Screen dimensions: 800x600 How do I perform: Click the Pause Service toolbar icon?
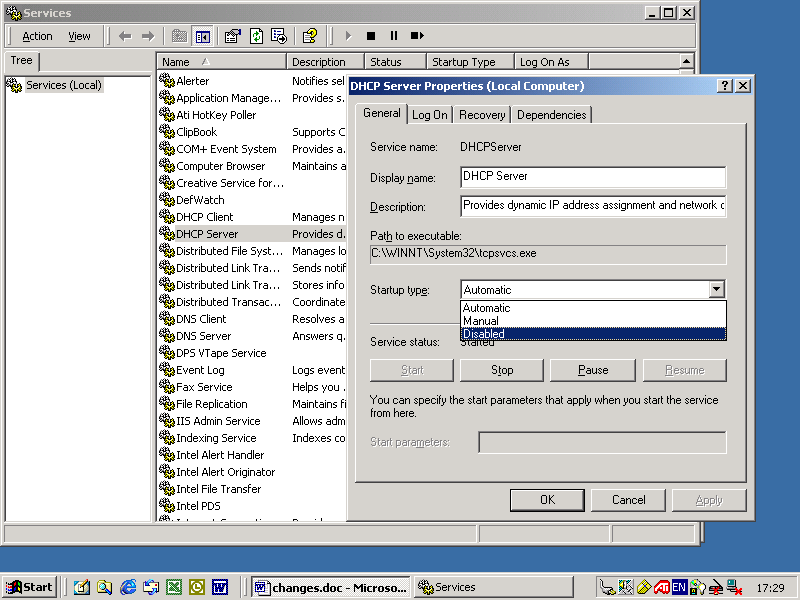[x=394, y=36]
